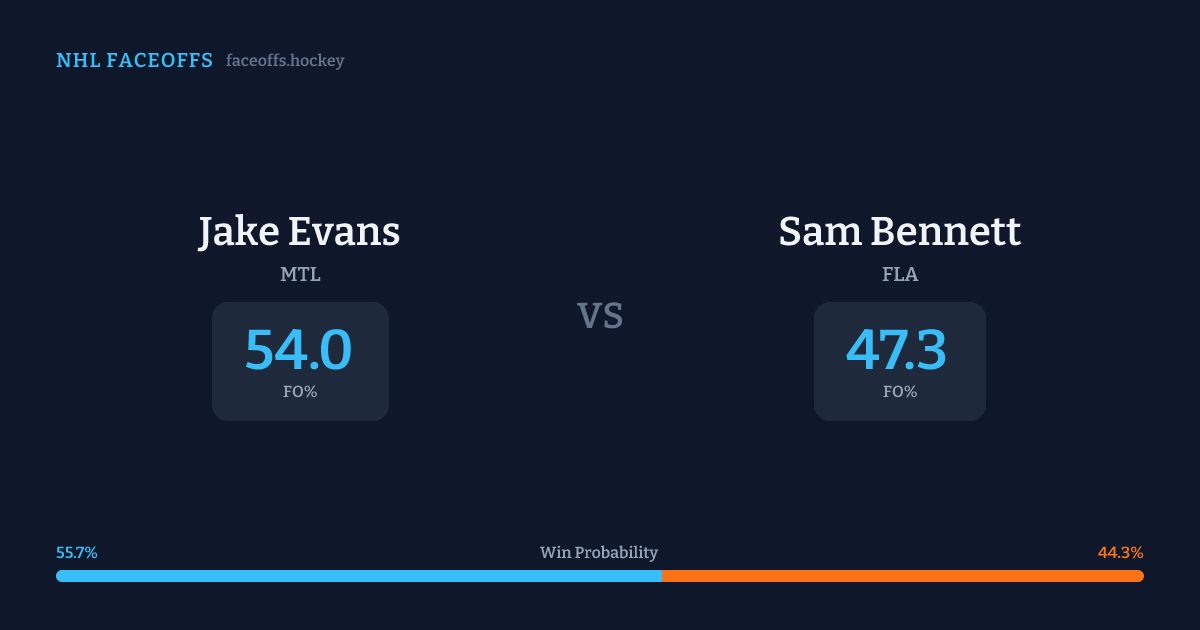
Task: Click the Win Probability label
Action: tap(599, 553)
